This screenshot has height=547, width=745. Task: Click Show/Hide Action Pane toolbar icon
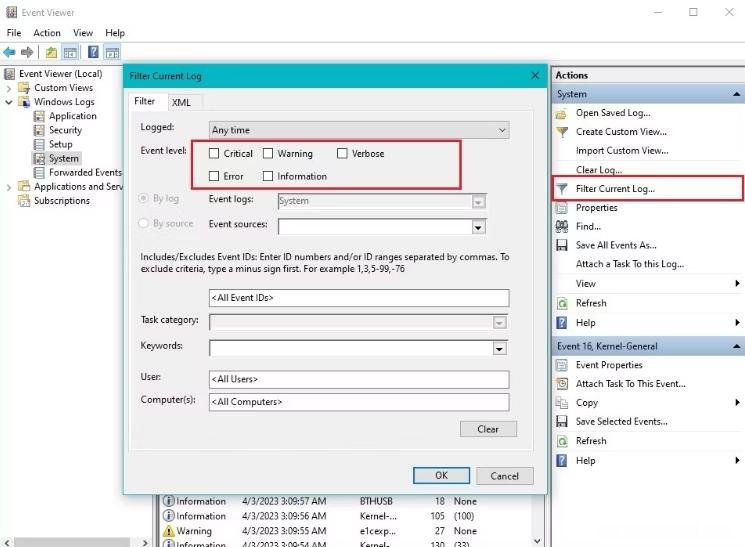coord(112,52)
